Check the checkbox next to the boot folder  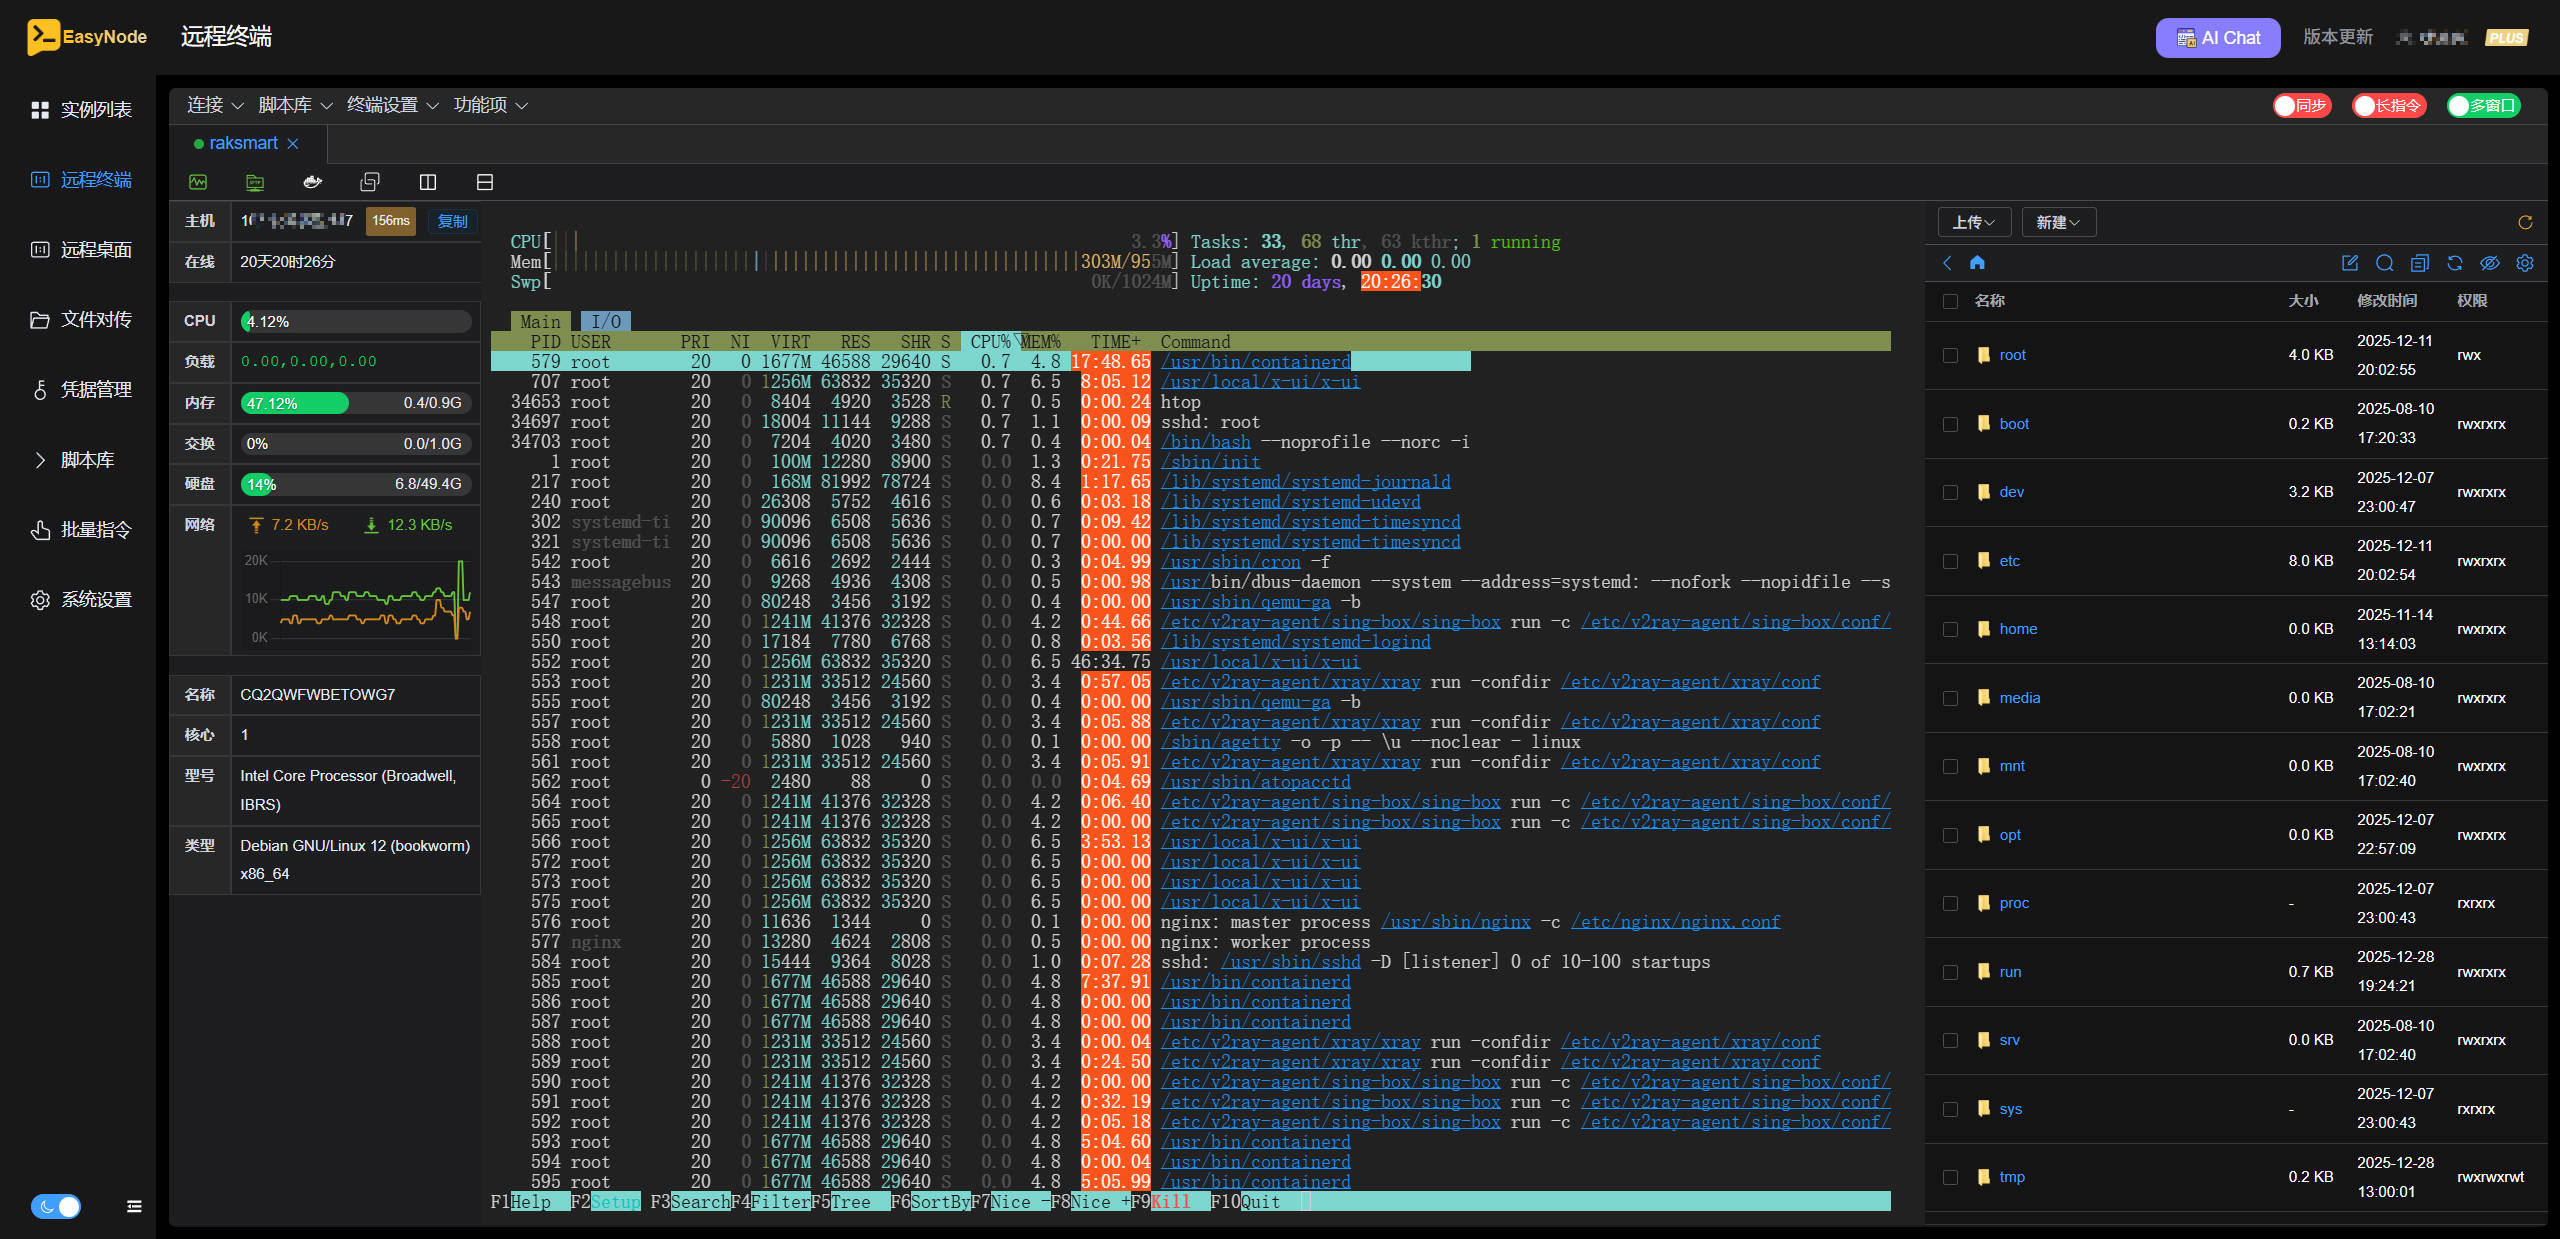click(1950, 423)
